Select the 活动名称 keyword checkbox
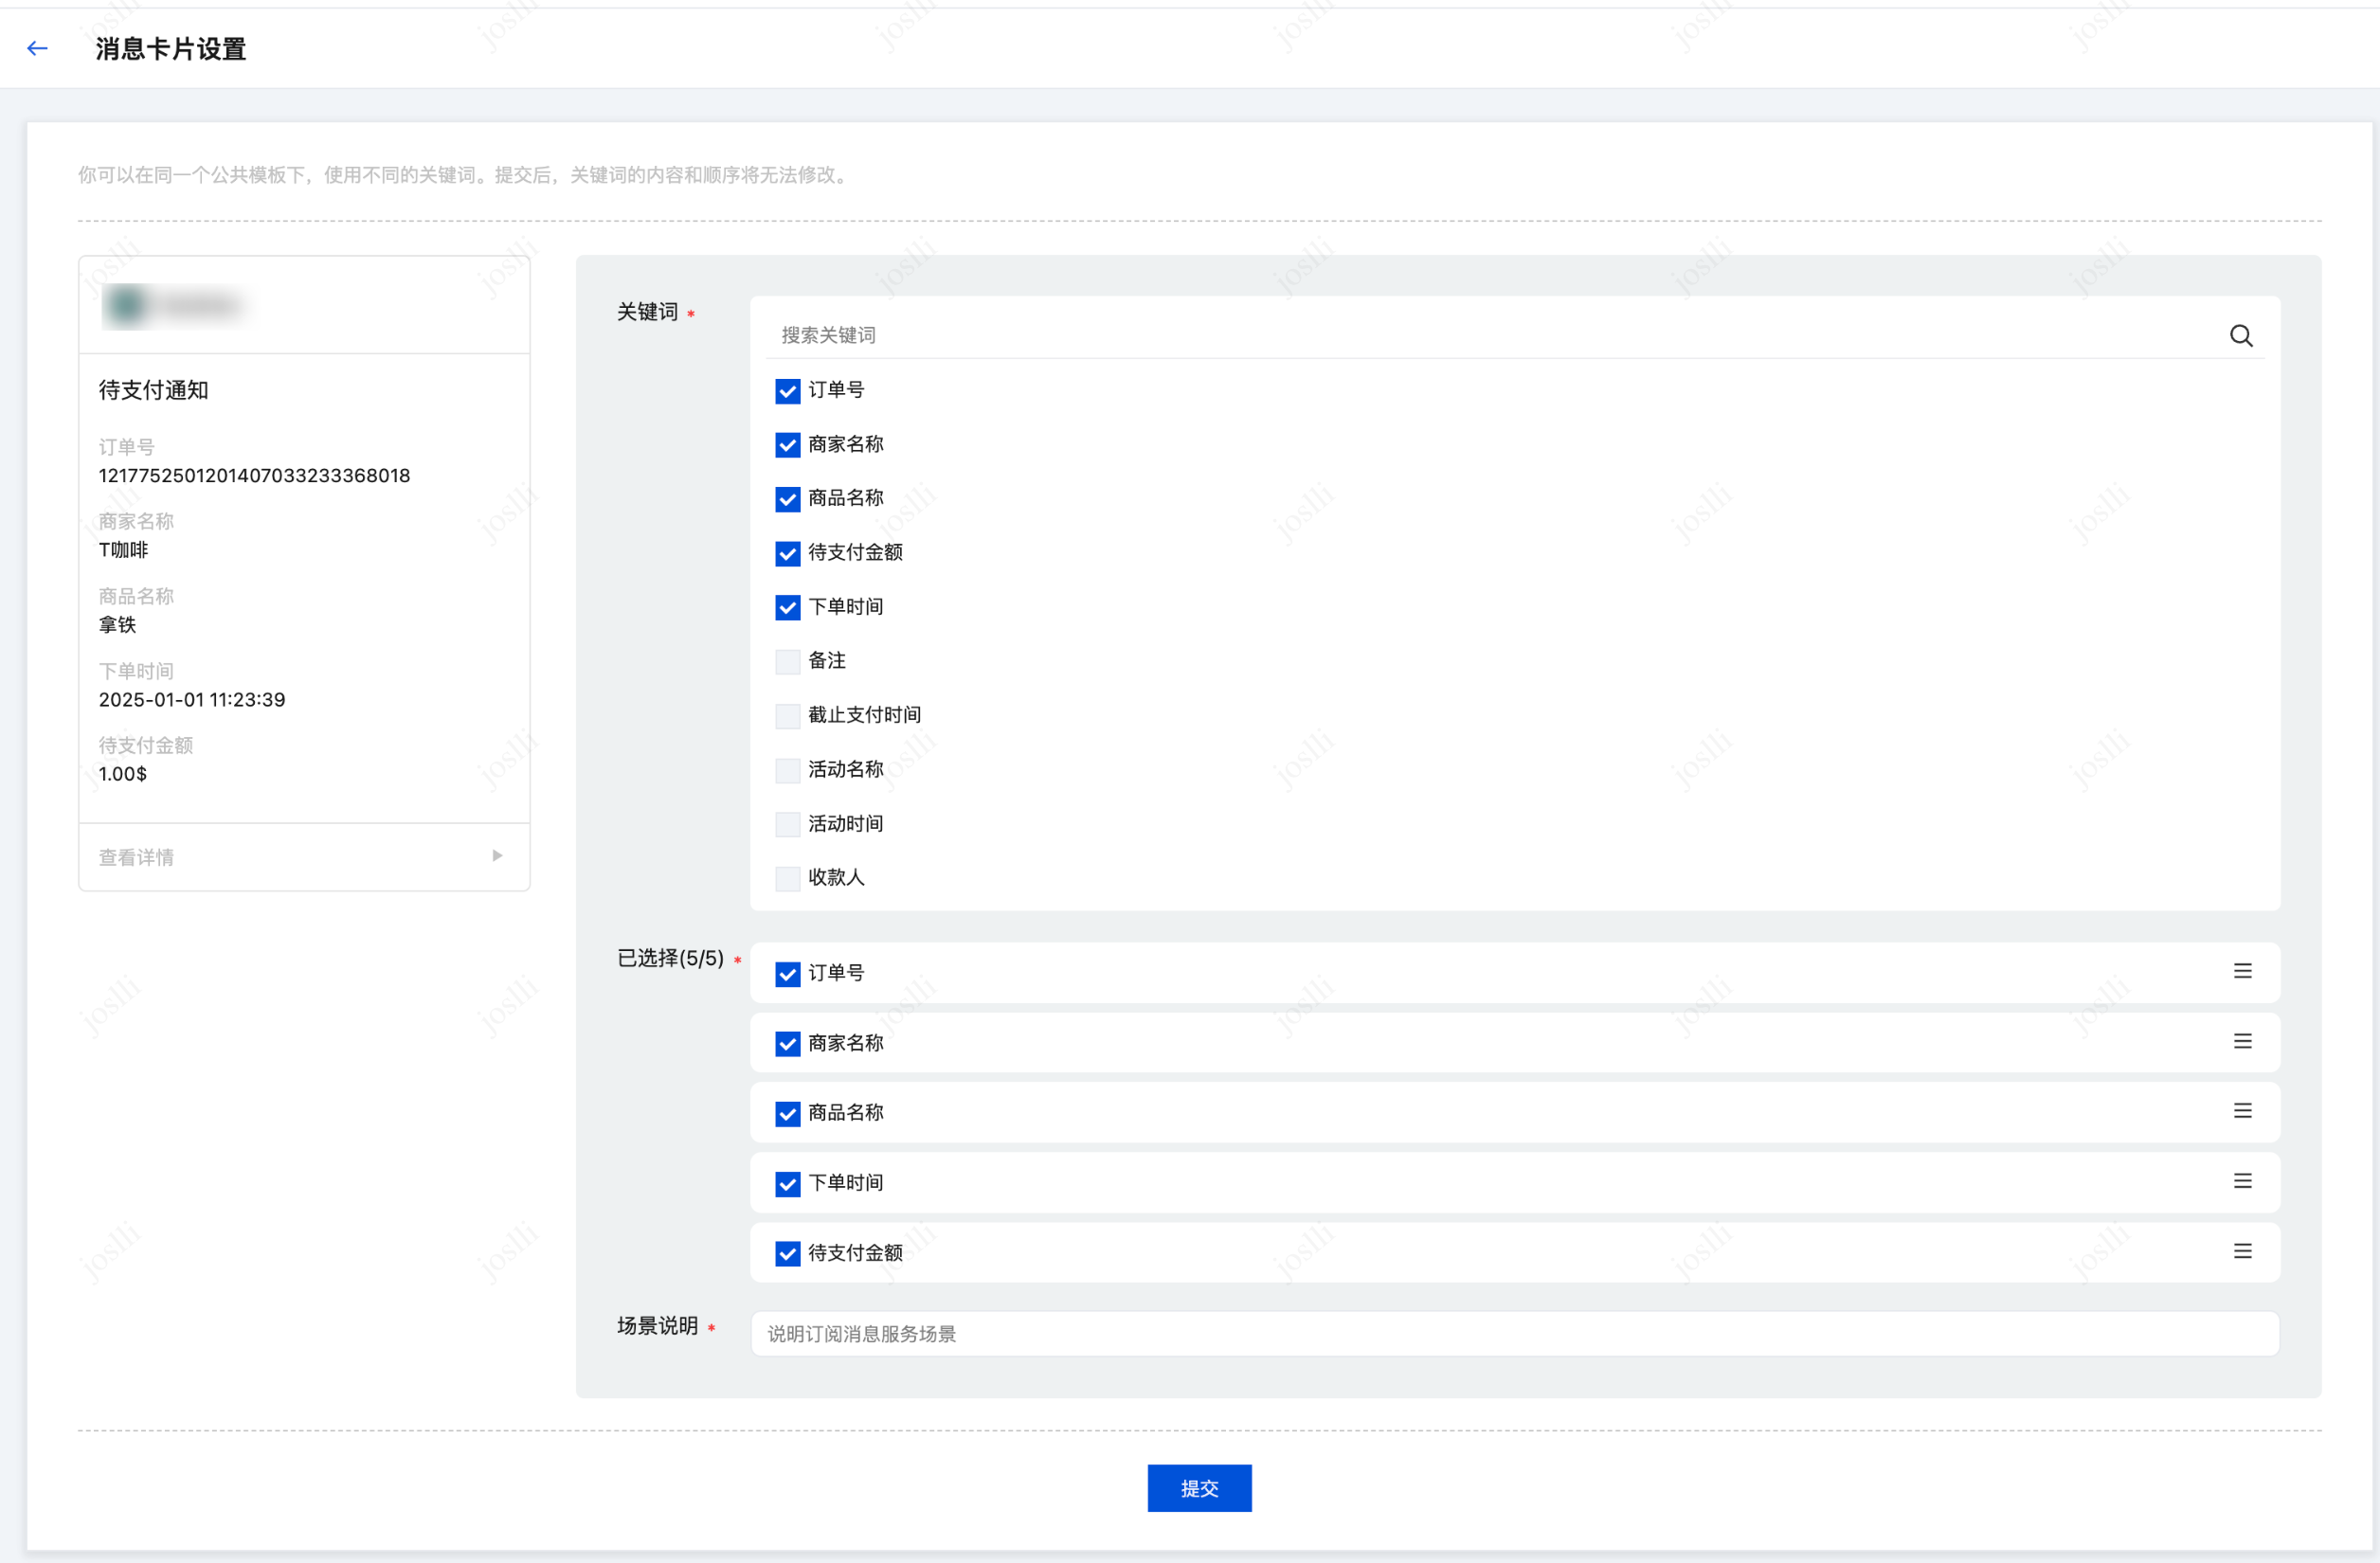The height and width of the screenshot is (1563, 2380). (x=788, y=770)
